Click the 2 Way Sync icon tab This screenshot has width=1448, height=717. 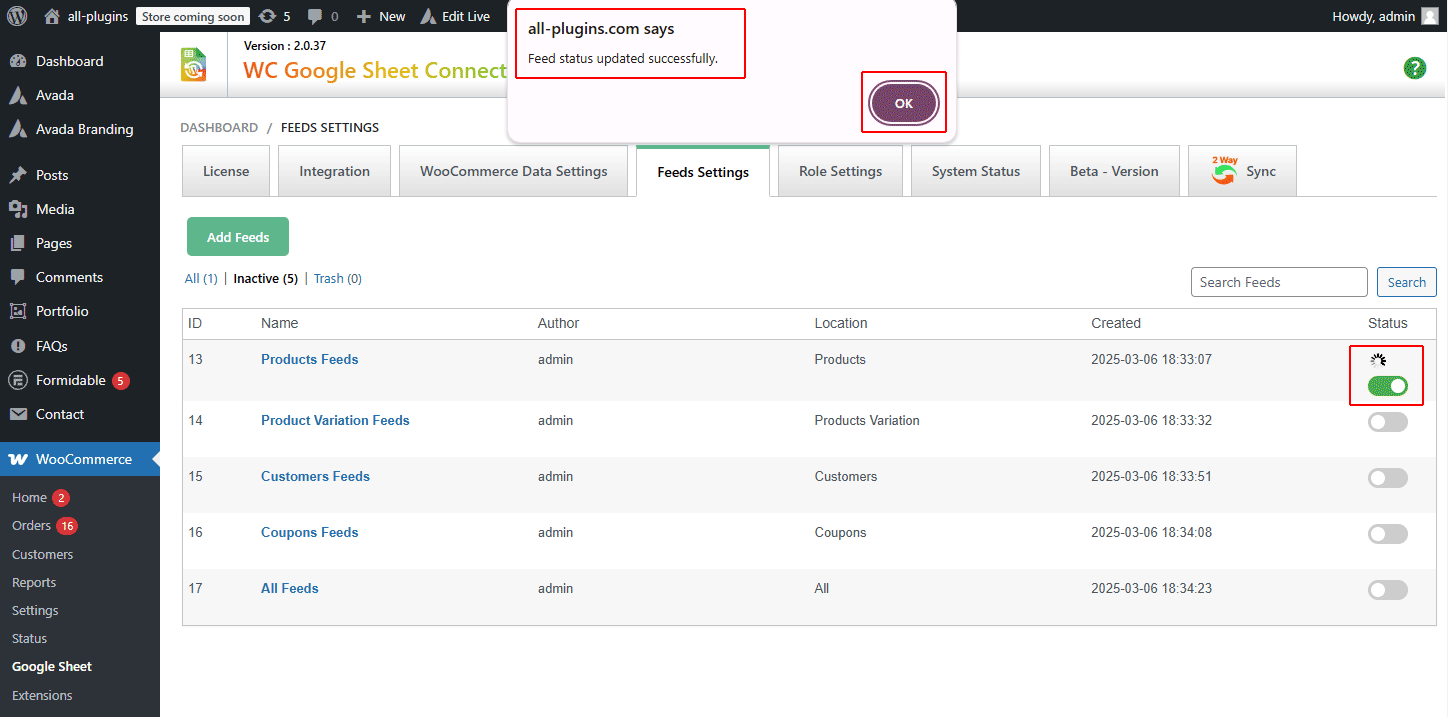click(1242, 170)
